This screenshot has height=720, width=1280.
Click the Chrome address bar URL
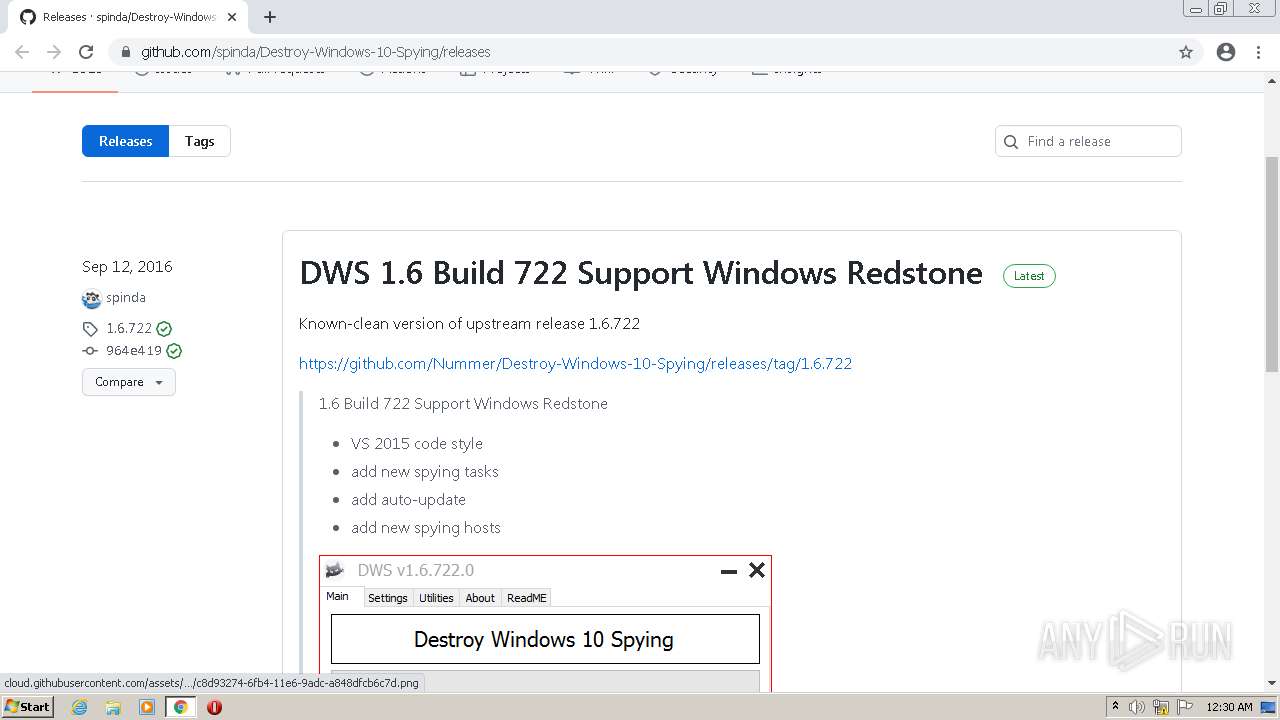[x=316, y=52]
